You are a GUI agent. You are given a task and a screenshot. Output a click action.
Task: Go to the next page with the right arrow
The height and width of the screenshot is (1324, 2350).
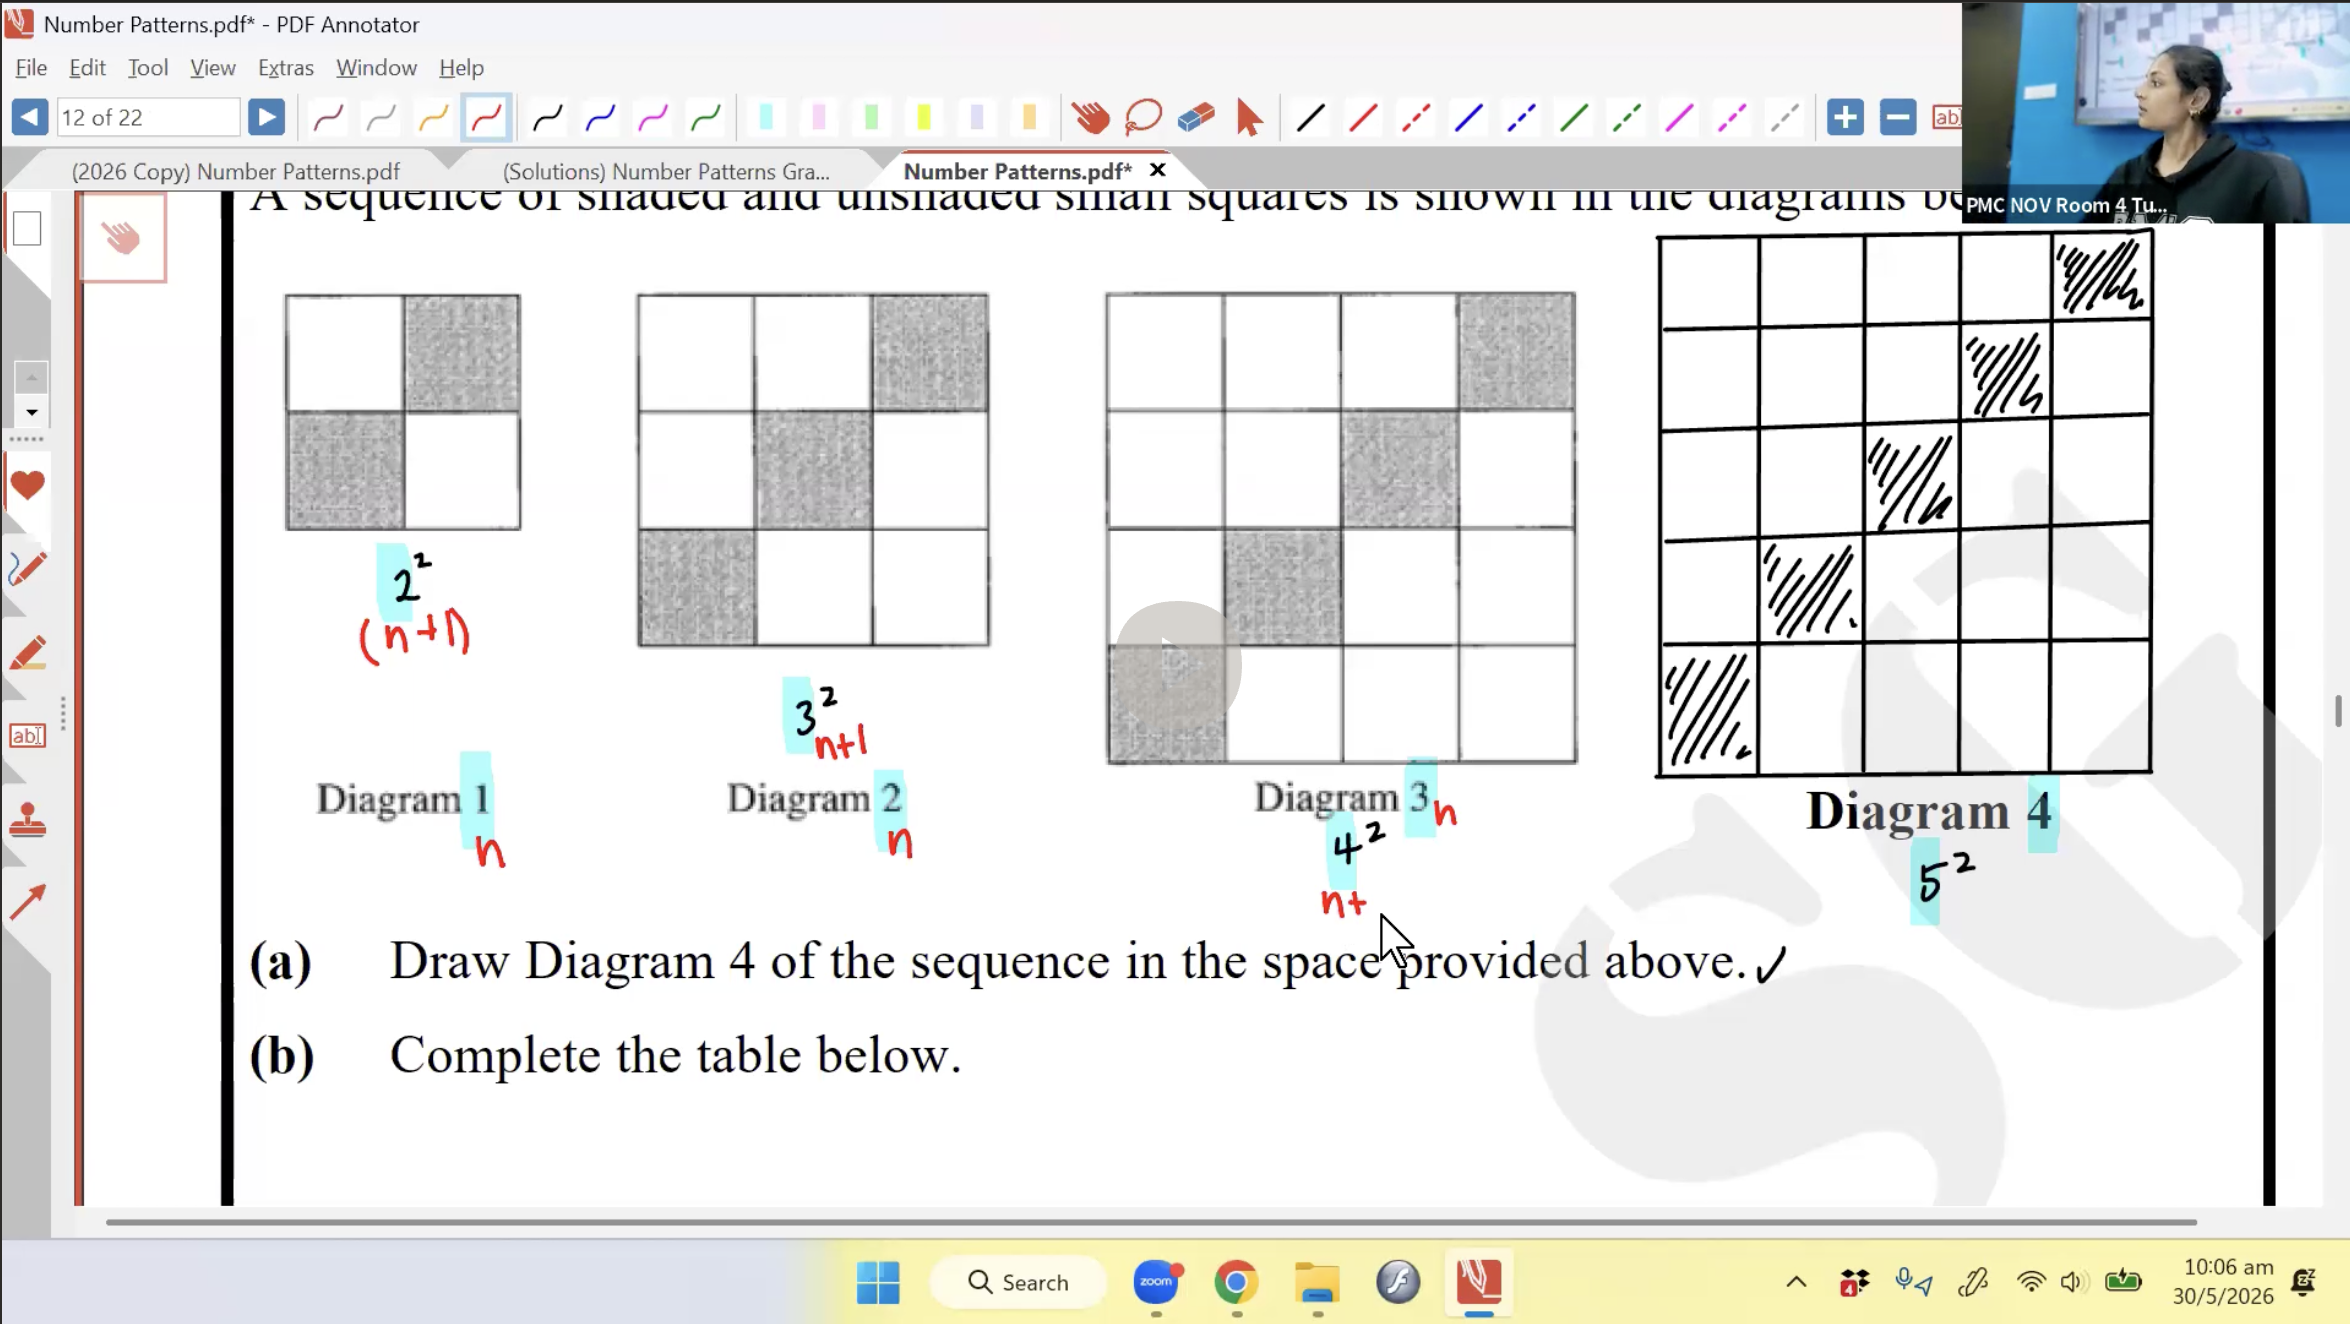266,117
